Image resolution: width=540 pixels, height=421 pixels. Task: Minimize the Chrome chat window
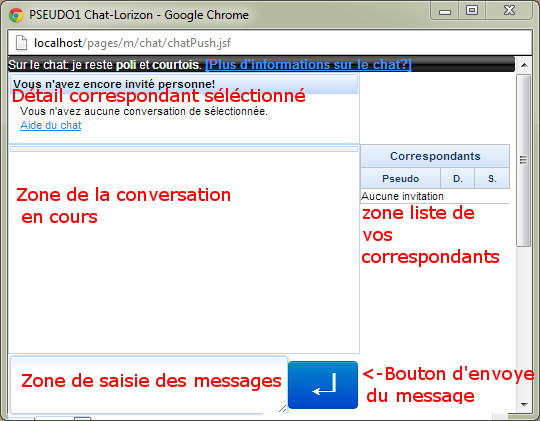click(445, 11)
